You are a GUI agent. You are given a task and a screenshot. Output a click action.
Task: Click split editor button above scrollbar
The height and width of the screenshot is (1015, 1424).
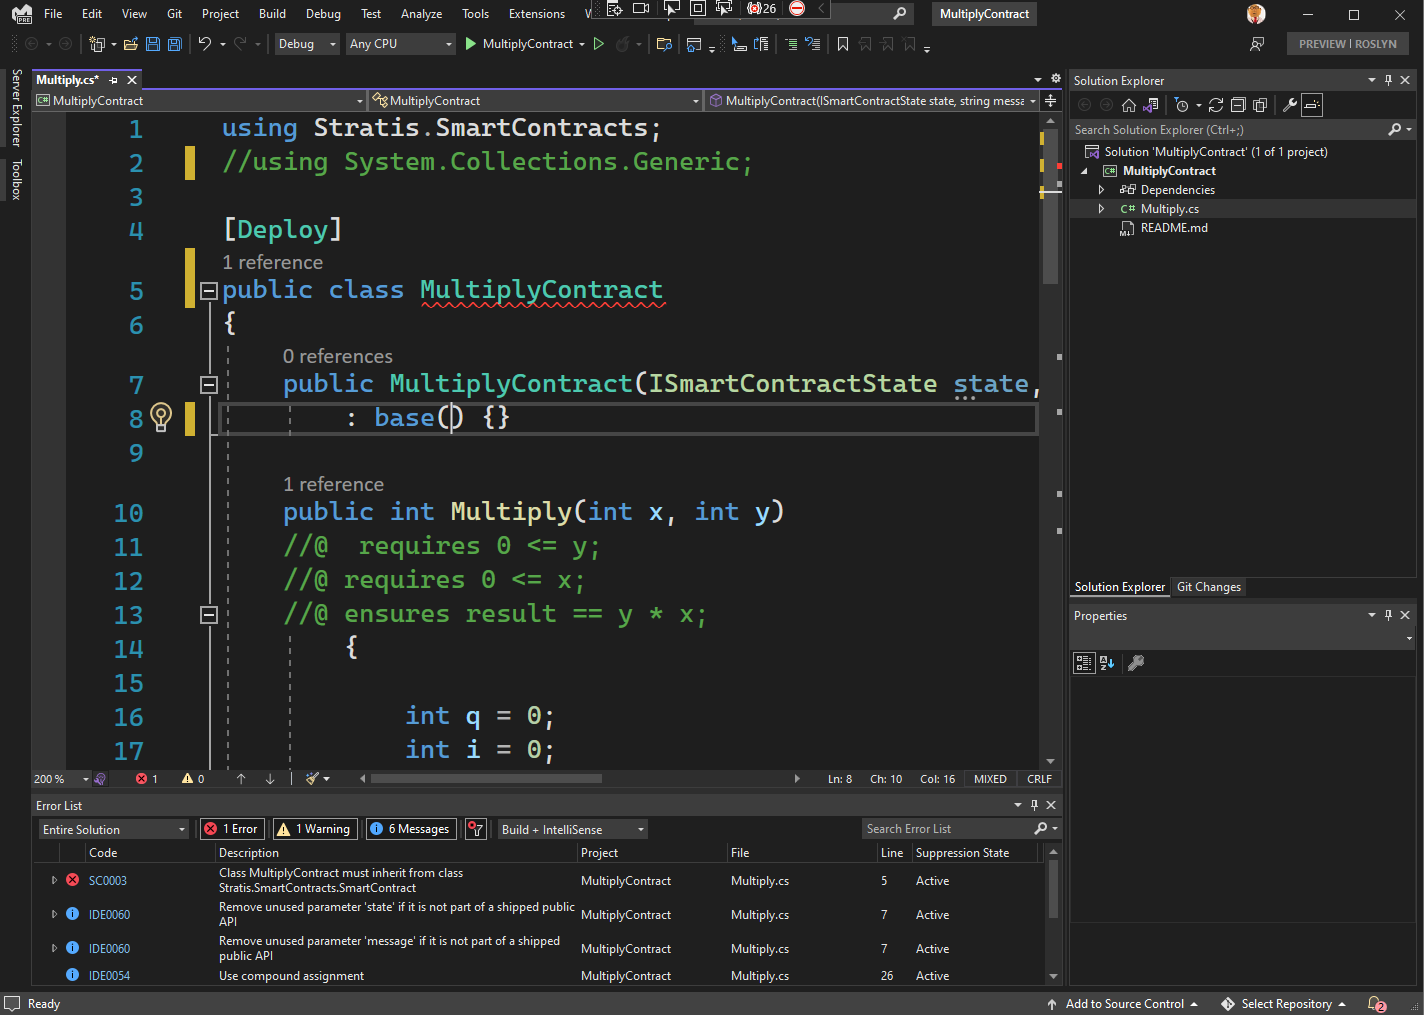[1050, 101]
